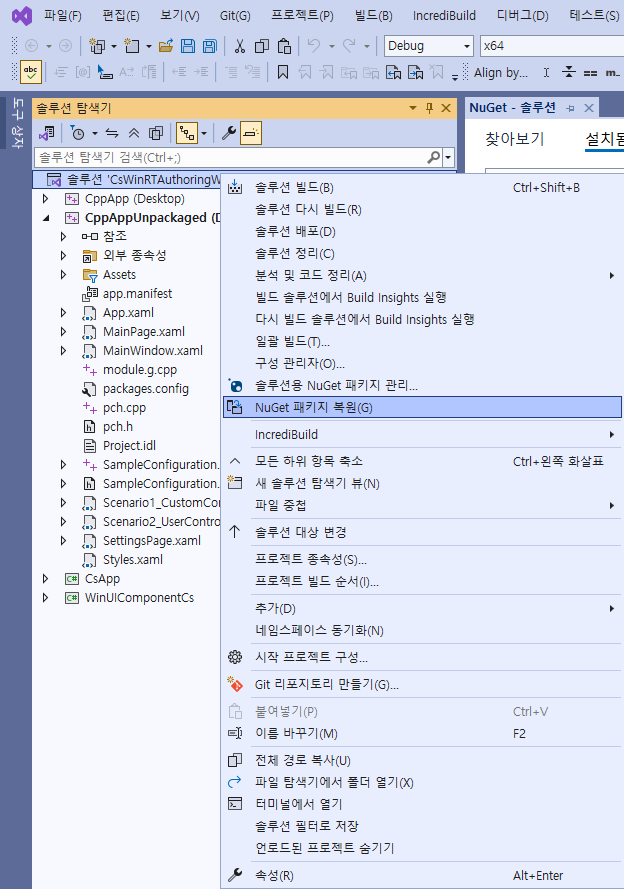624x889 pixels.
Task: Click the Pending Changes Filter clock icon
Action: pyautogui.click(x=78, y=133)
